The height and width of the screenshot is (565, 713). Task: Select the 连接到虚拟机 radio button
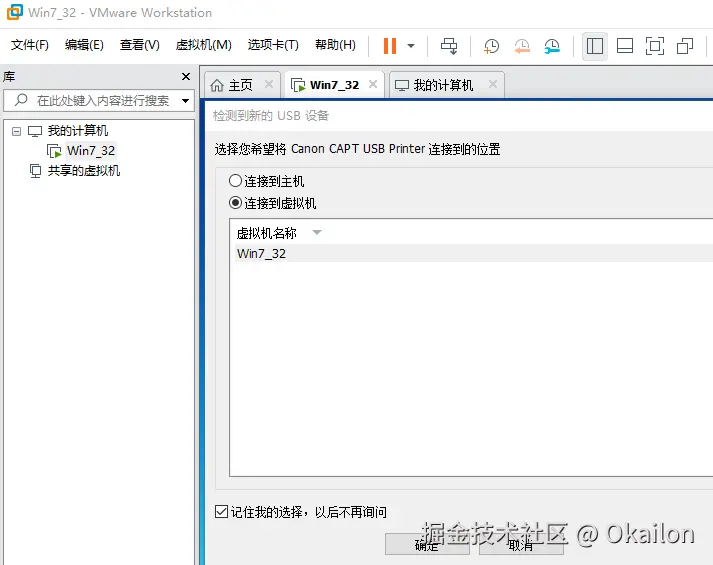pyautogui.click(x=235, y=203)
